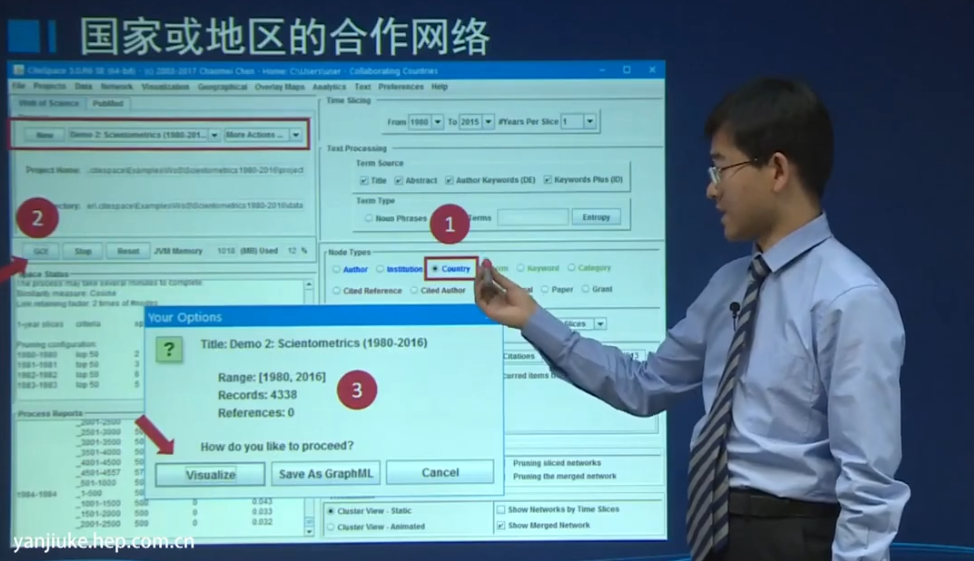
Task: Select the Noun Phrases radio button
Action: click(x=368, y=218)
